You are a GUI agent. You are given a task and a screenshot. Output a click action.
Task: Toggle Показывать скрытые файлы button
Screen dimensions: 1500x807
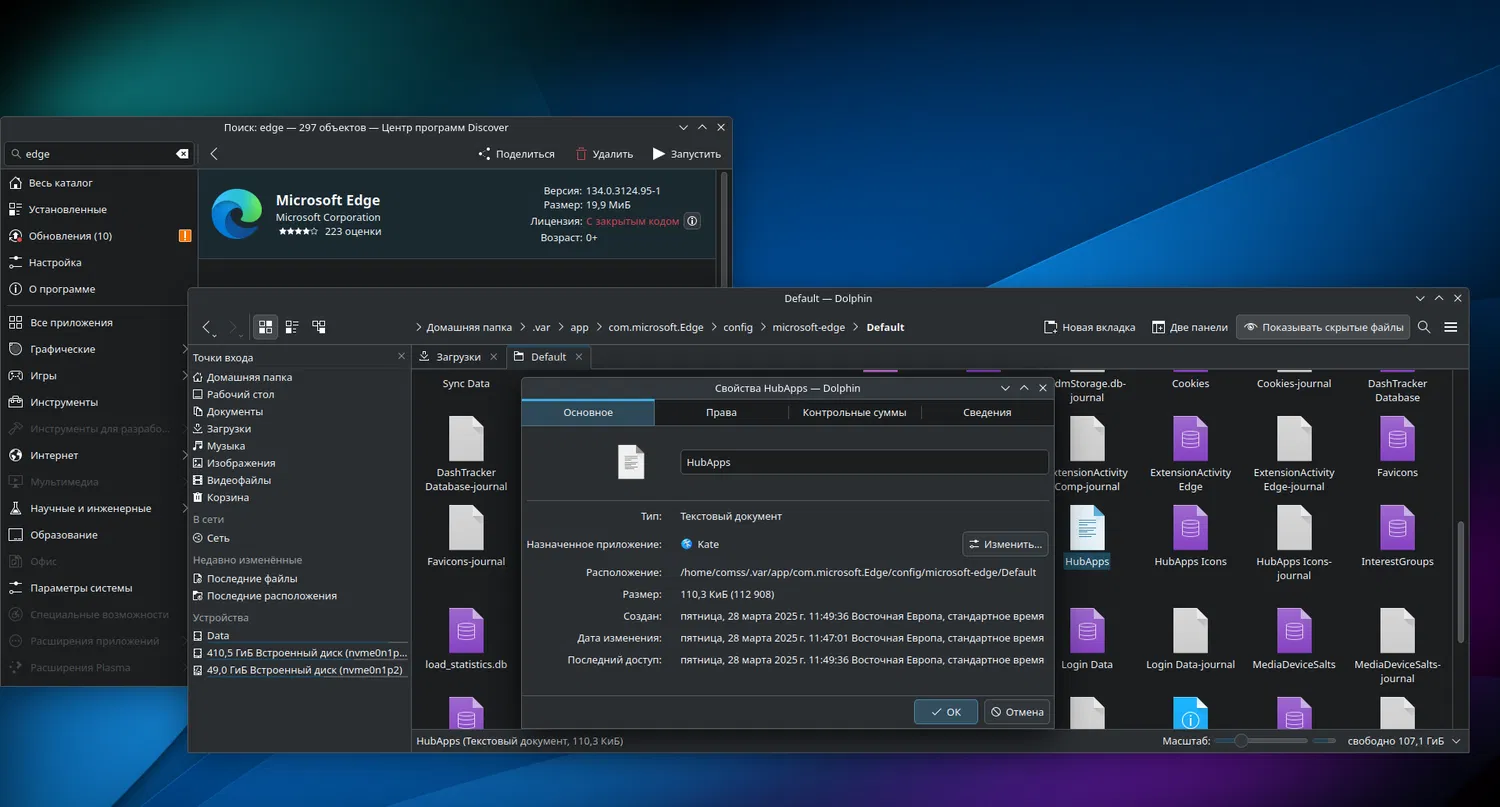[x=1323, y=327]
